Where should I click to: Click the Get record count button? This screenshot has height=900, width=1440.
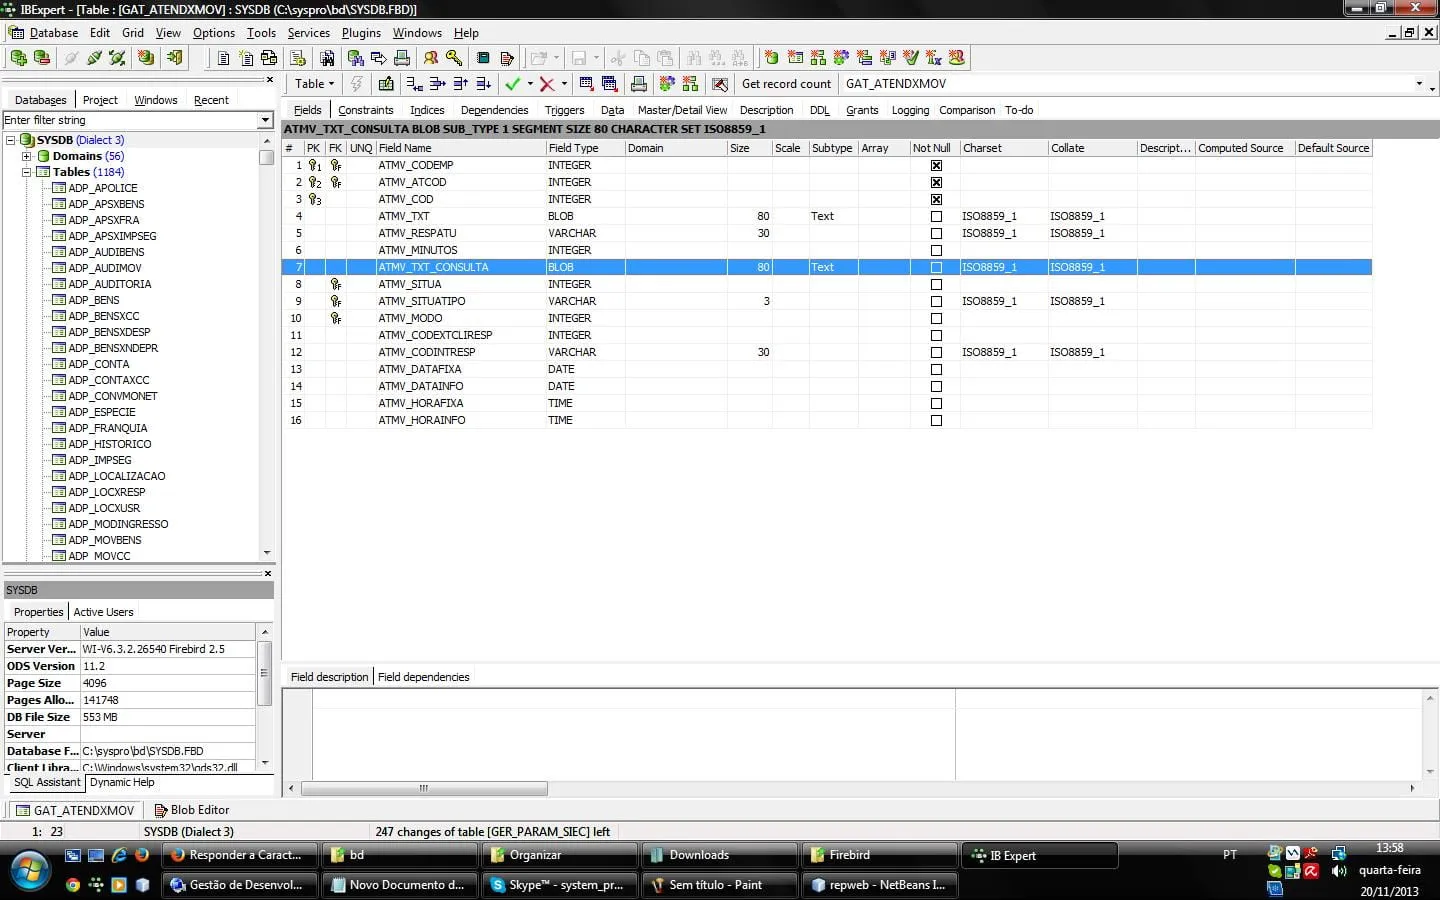(786, 84)
